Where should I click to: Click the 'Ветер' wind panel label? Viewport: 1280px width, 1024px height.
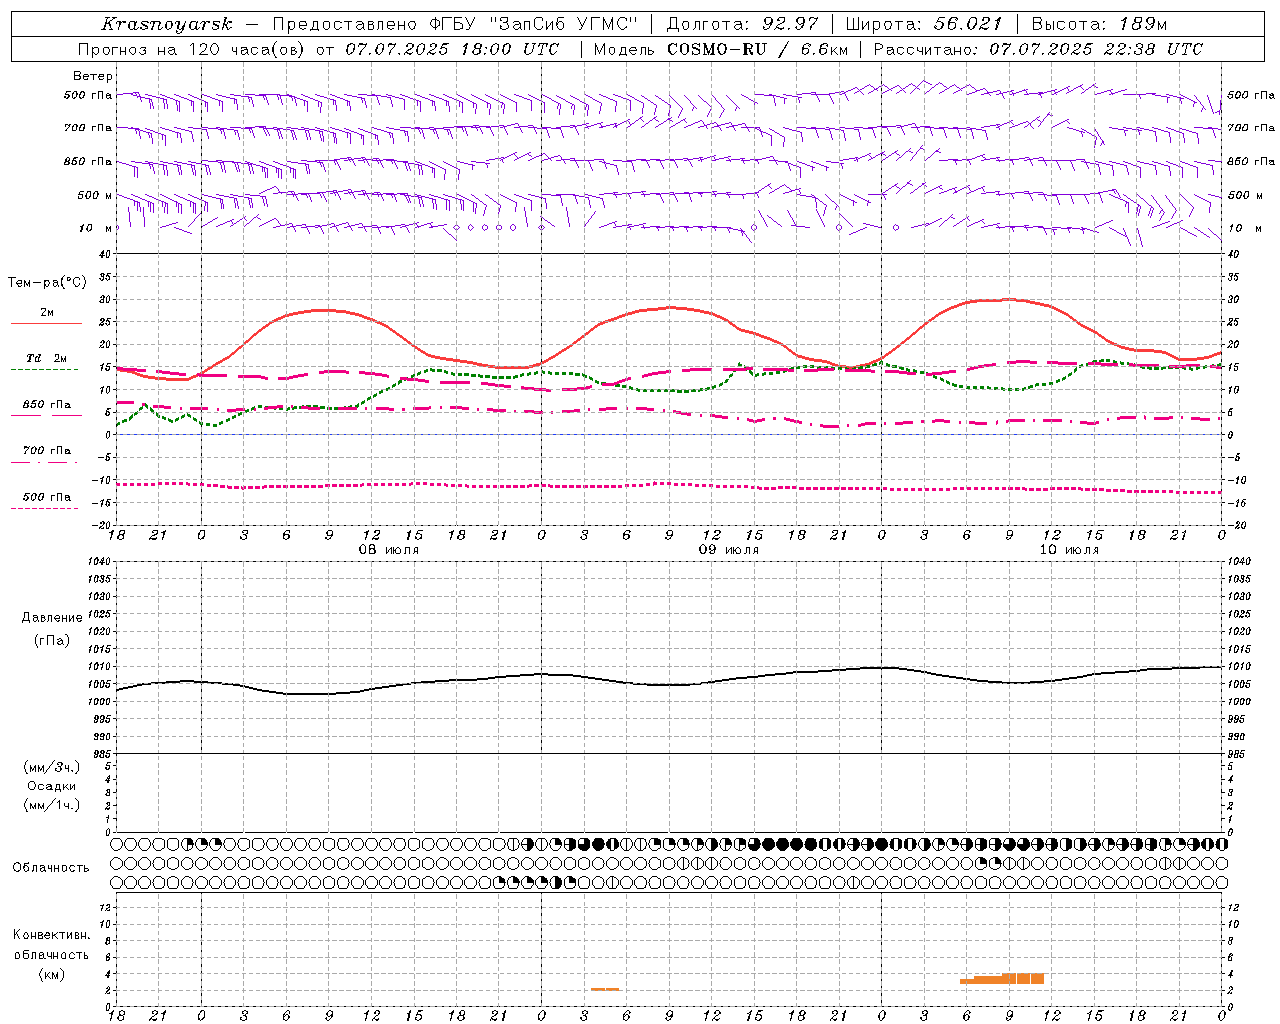coord(93,76)
